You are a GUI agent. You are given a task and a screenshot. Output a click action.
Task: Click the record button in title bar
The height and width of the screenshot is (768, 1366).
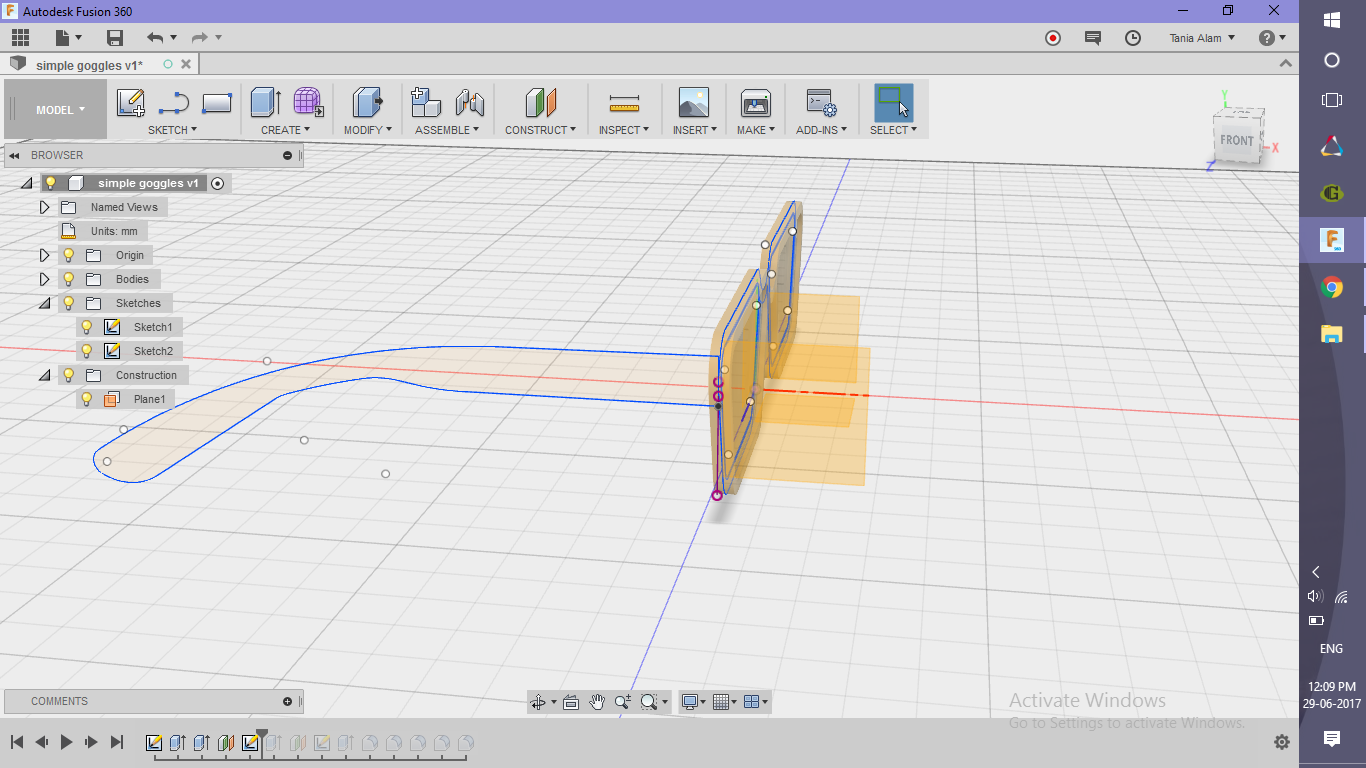tap(1053, 38)
